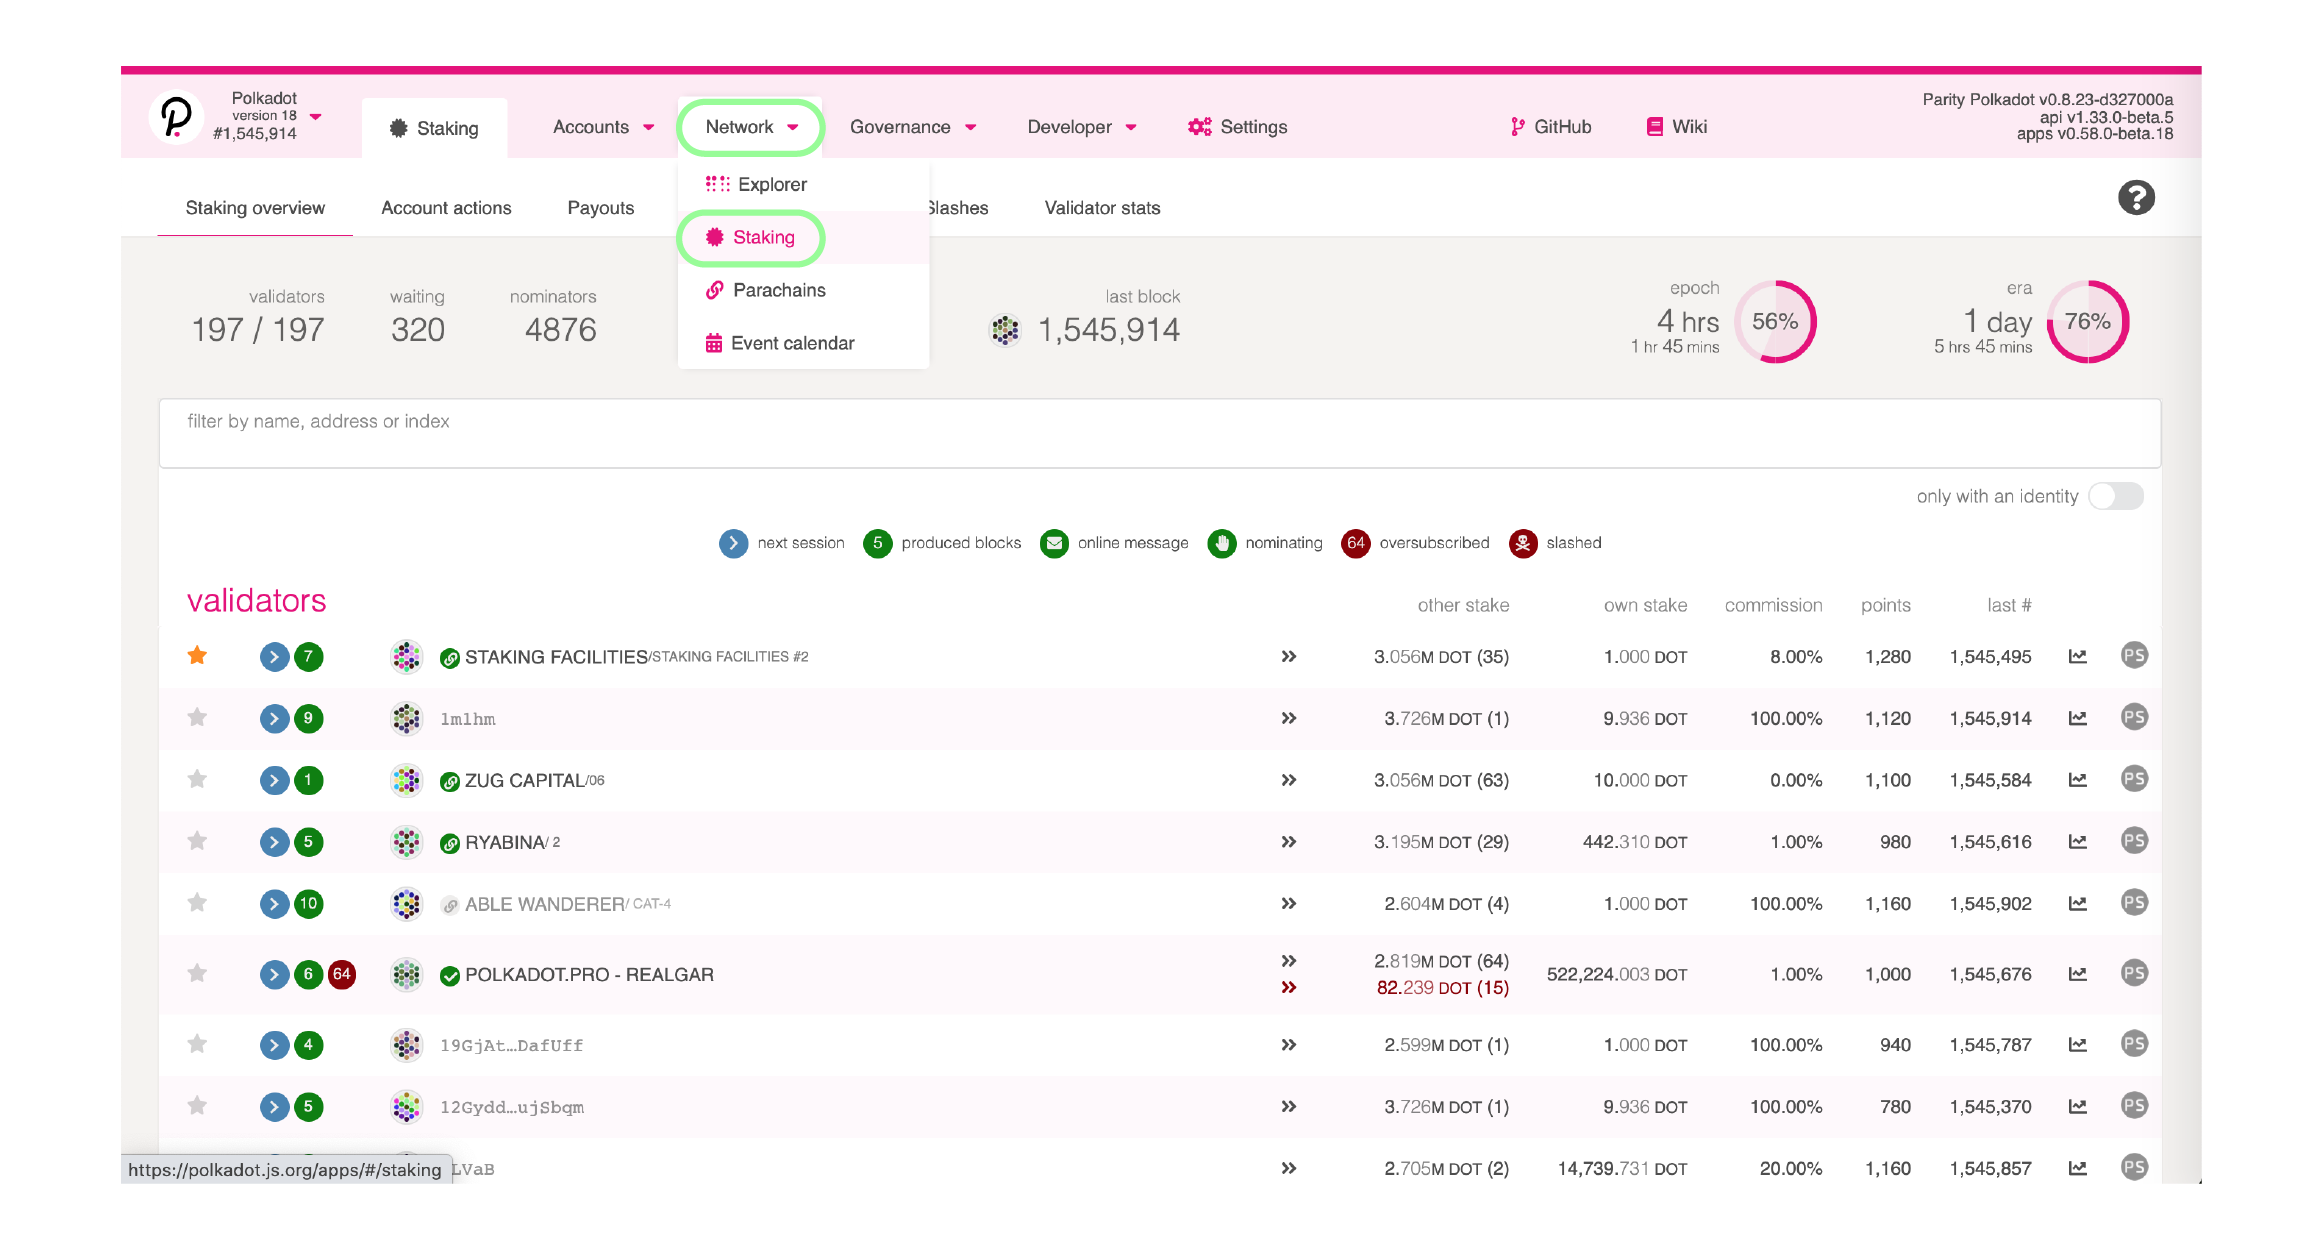Viewport: 2324px width, 1250px height.
Task: Favorite the 12Gydd…ujSbqm validator star
Action: click(x=197, y=1106)
